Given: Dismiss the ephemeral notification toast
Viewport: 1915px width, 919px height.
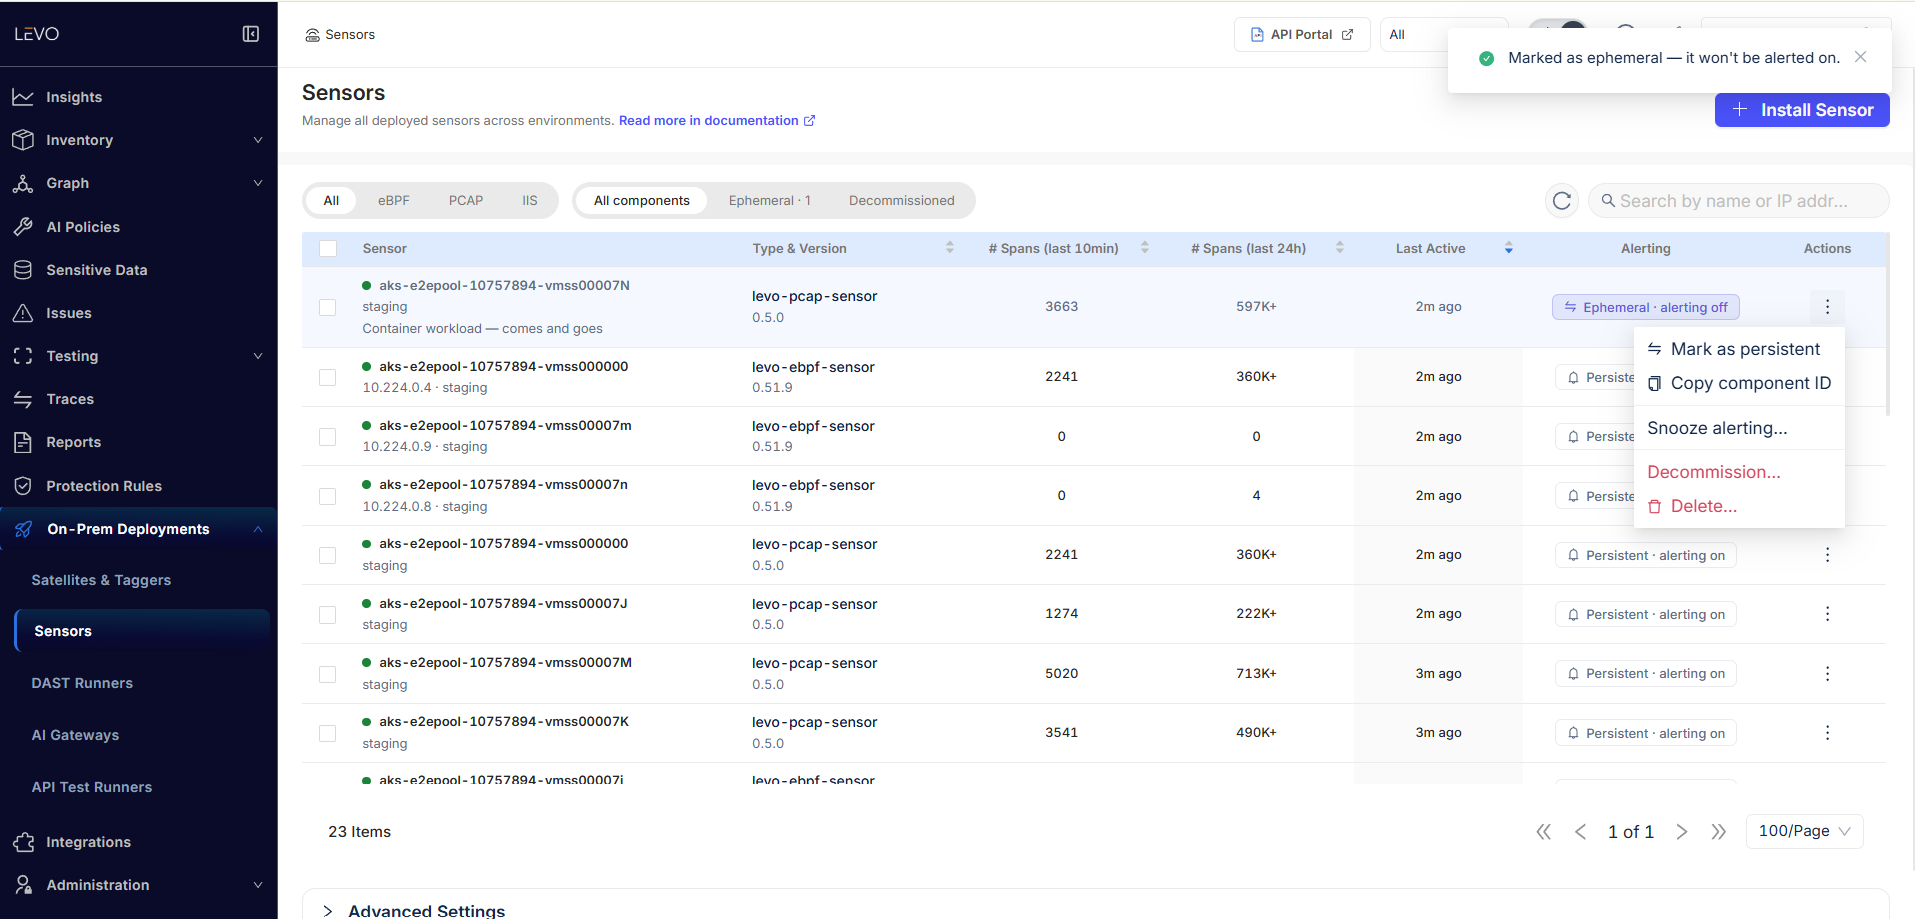Looking at the screenshot, I should 1861,57.
